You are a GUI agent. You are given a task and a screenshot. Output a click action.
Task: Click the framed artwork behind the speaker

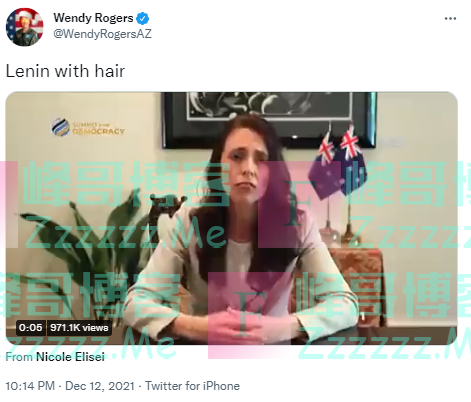[x=269, y=119]
